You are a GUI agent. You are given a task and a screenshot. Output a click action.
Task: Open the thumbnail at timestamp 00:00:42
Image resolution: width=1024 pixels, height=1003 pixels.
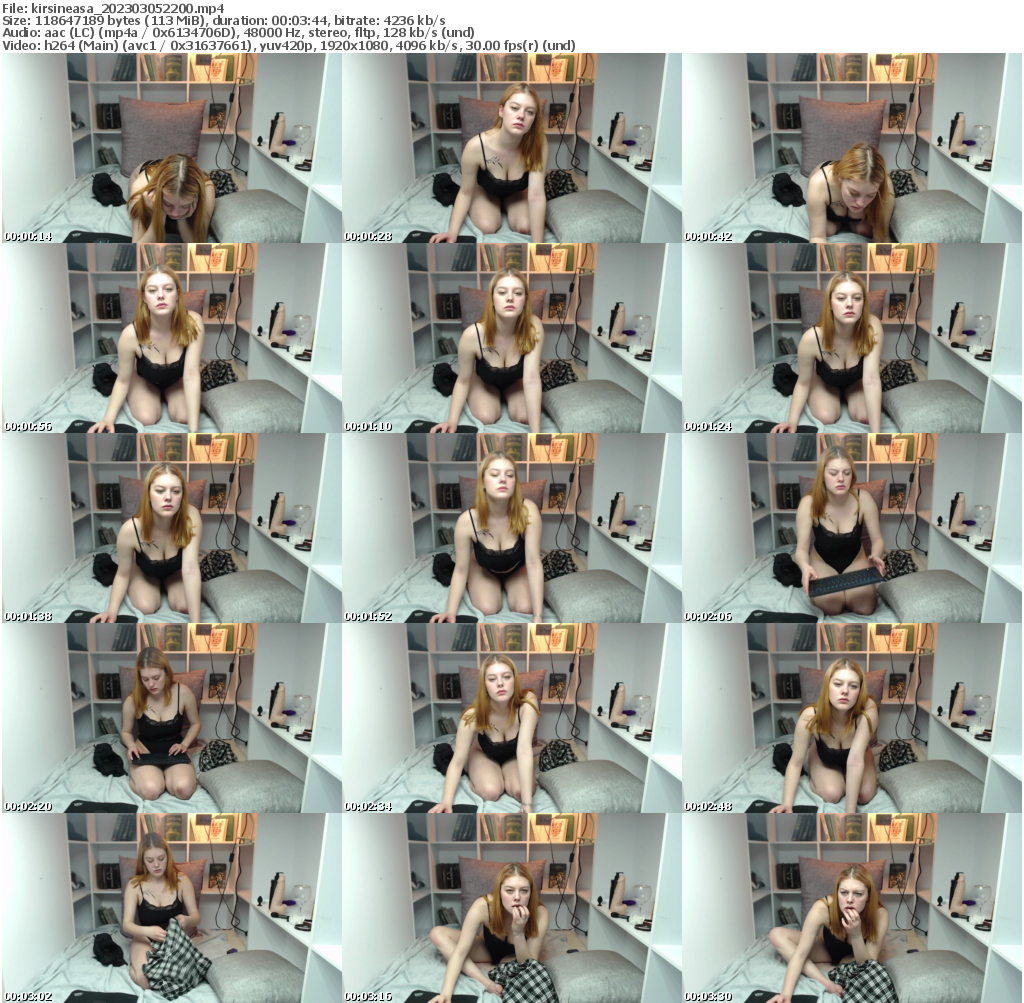[x=852, y=148]
